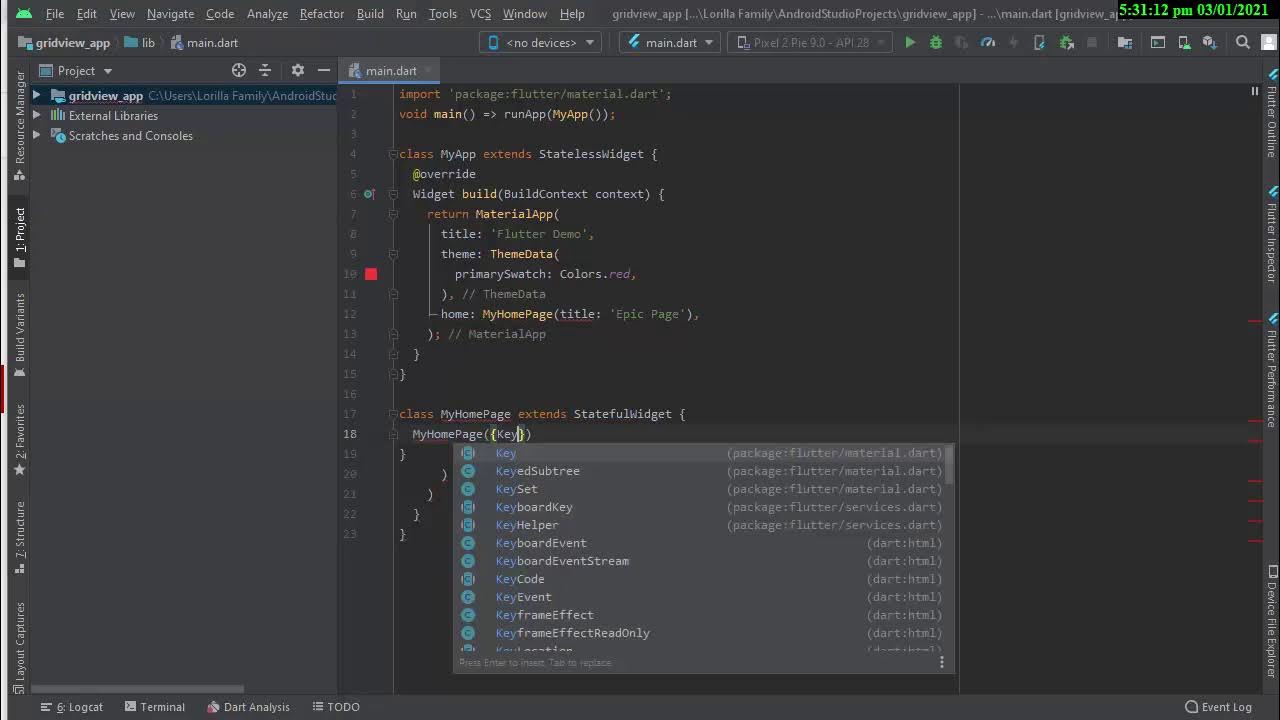Screen dimensions: 1280x720
Task: Select KeyframeEffectReadOnly in the completion list
Action: coord(700,633)
